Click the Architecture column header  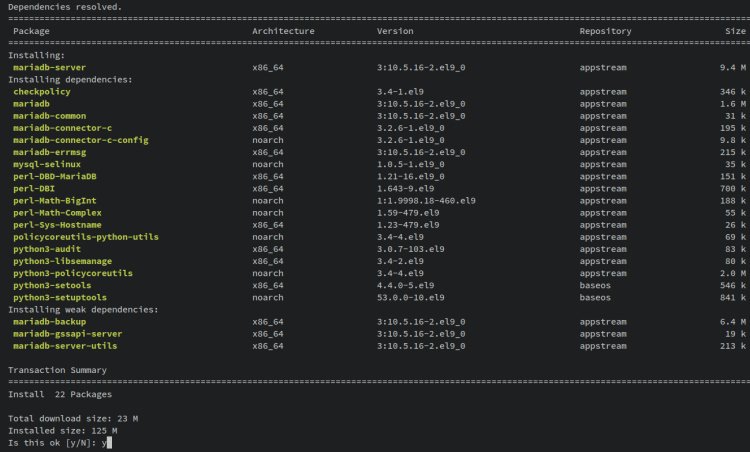point(283,31)
